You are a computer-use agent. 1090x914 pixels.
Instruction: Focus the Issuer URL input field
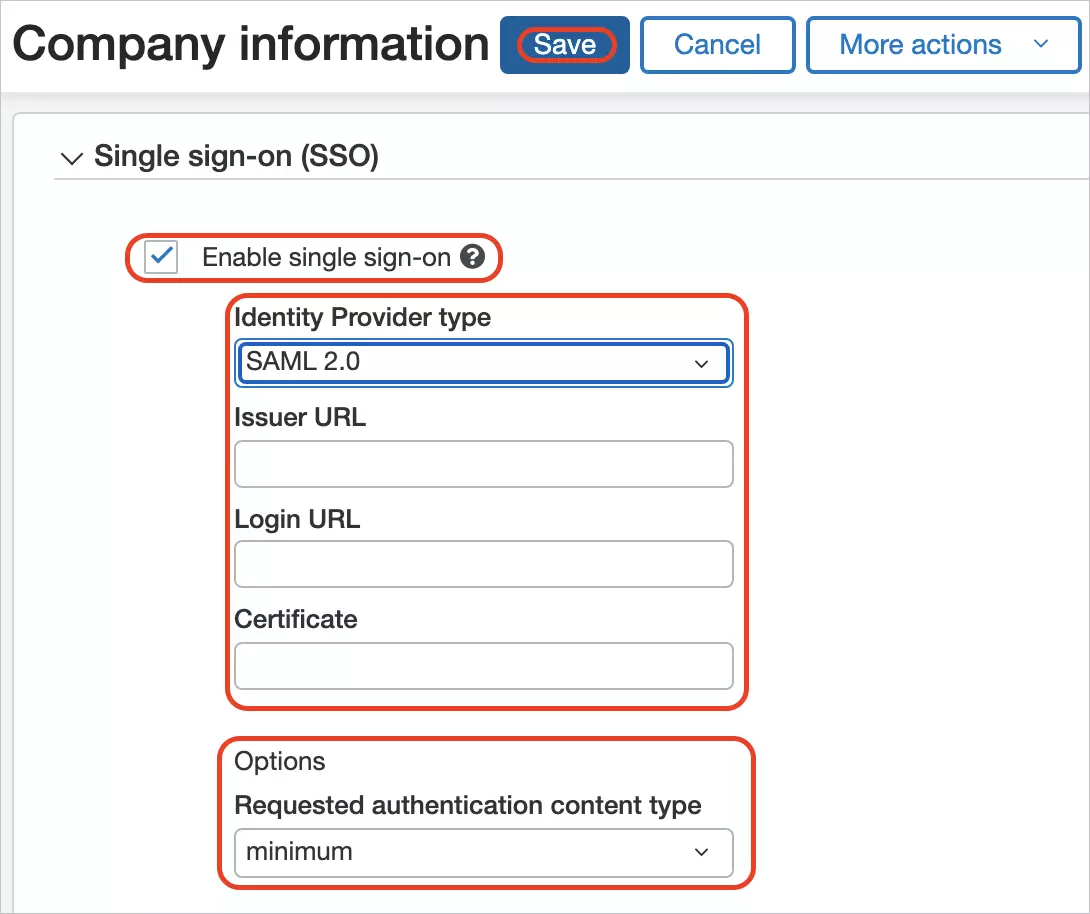[x=484, y=464]
